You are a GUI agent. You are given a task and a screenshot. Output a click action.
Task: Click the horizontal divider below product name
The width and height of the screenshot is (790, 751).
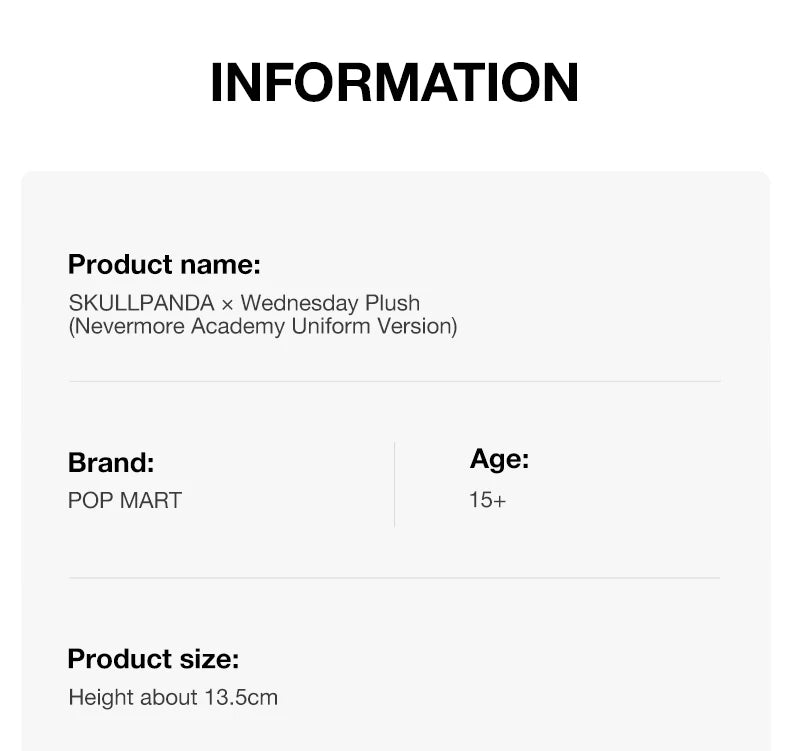[394, 381]
